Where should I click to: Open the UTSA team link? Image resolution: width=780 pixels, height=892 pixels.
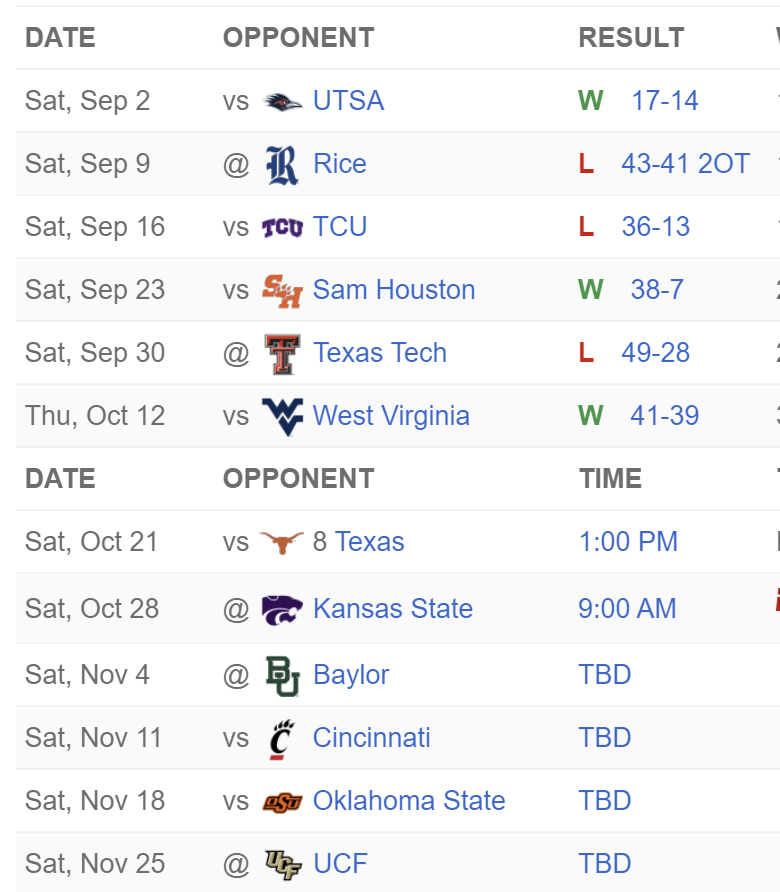tap(349, 101)
